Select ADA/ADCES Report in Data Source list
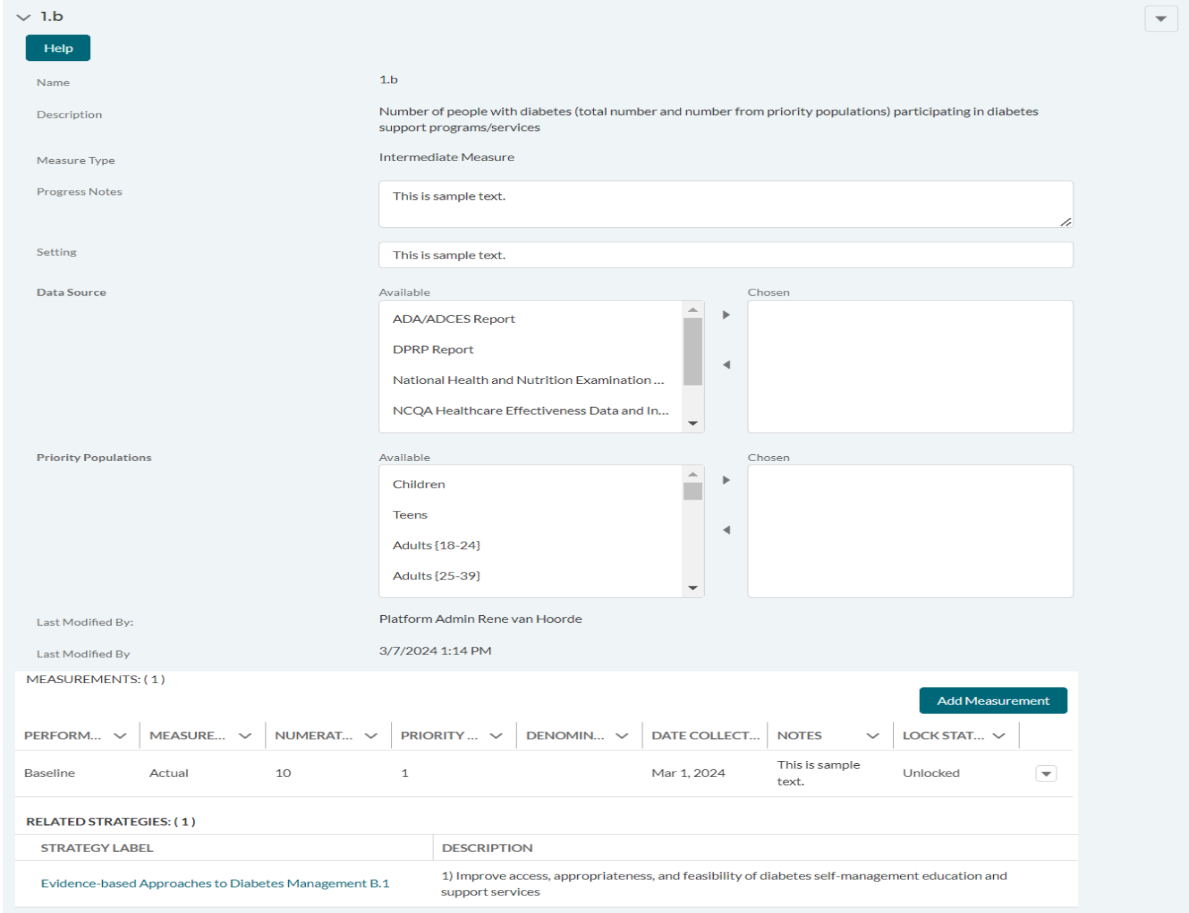 tap(454, 319)
